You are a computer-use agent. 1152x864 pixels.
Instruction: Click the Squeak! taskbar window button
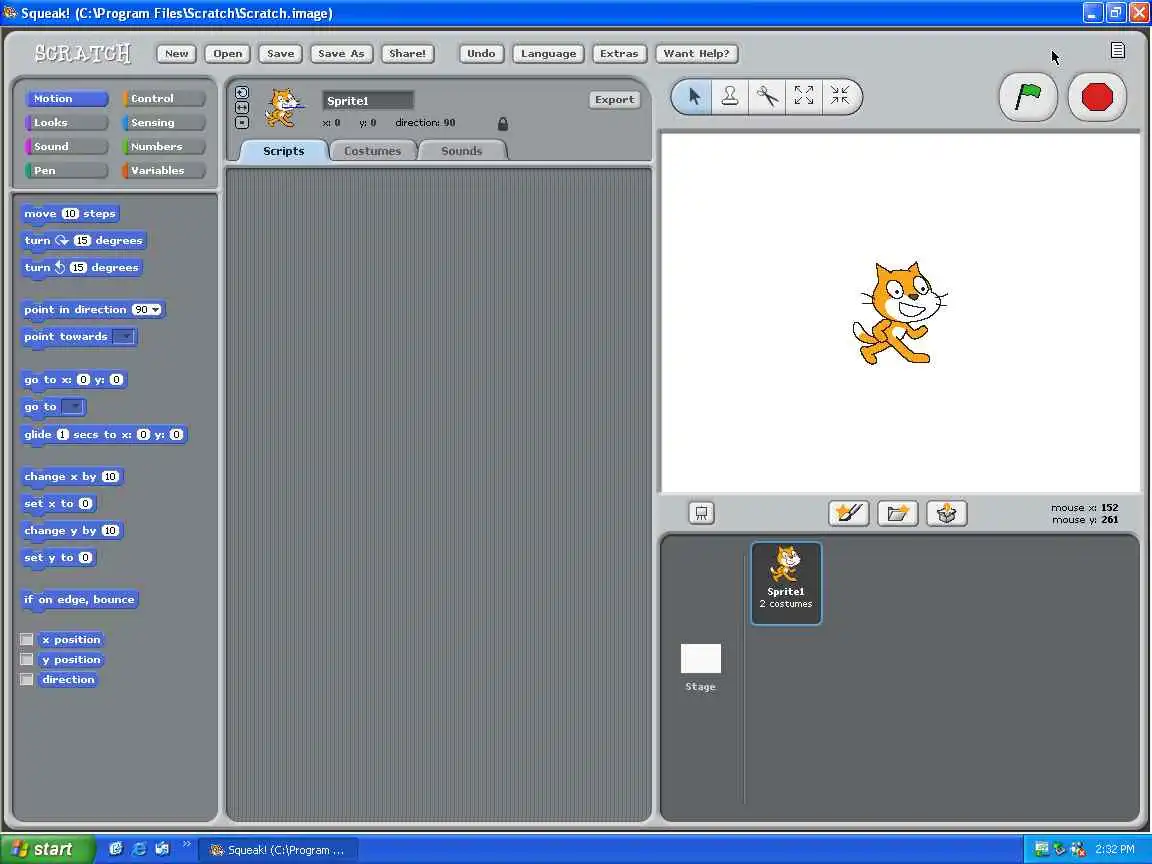point(278,849)
